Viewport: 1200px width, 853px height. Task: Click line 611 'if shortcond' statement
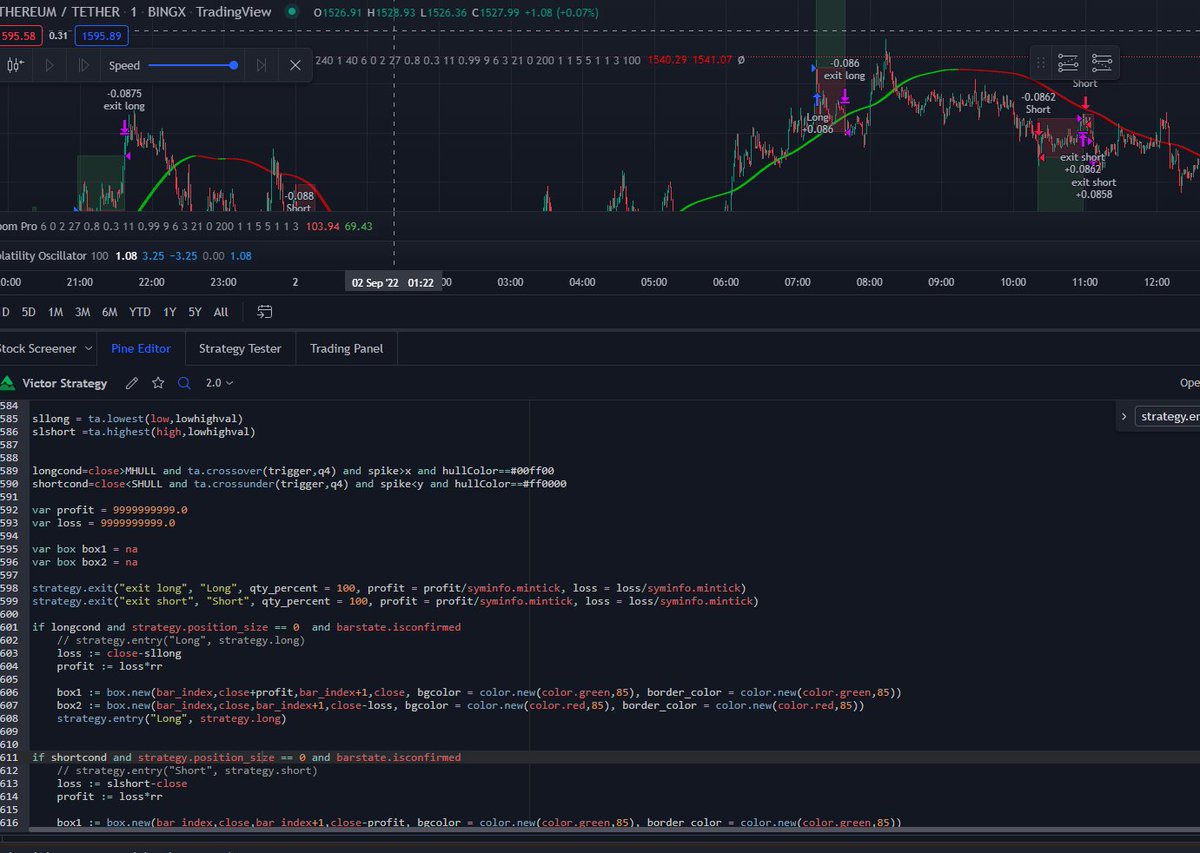point(247,758)
